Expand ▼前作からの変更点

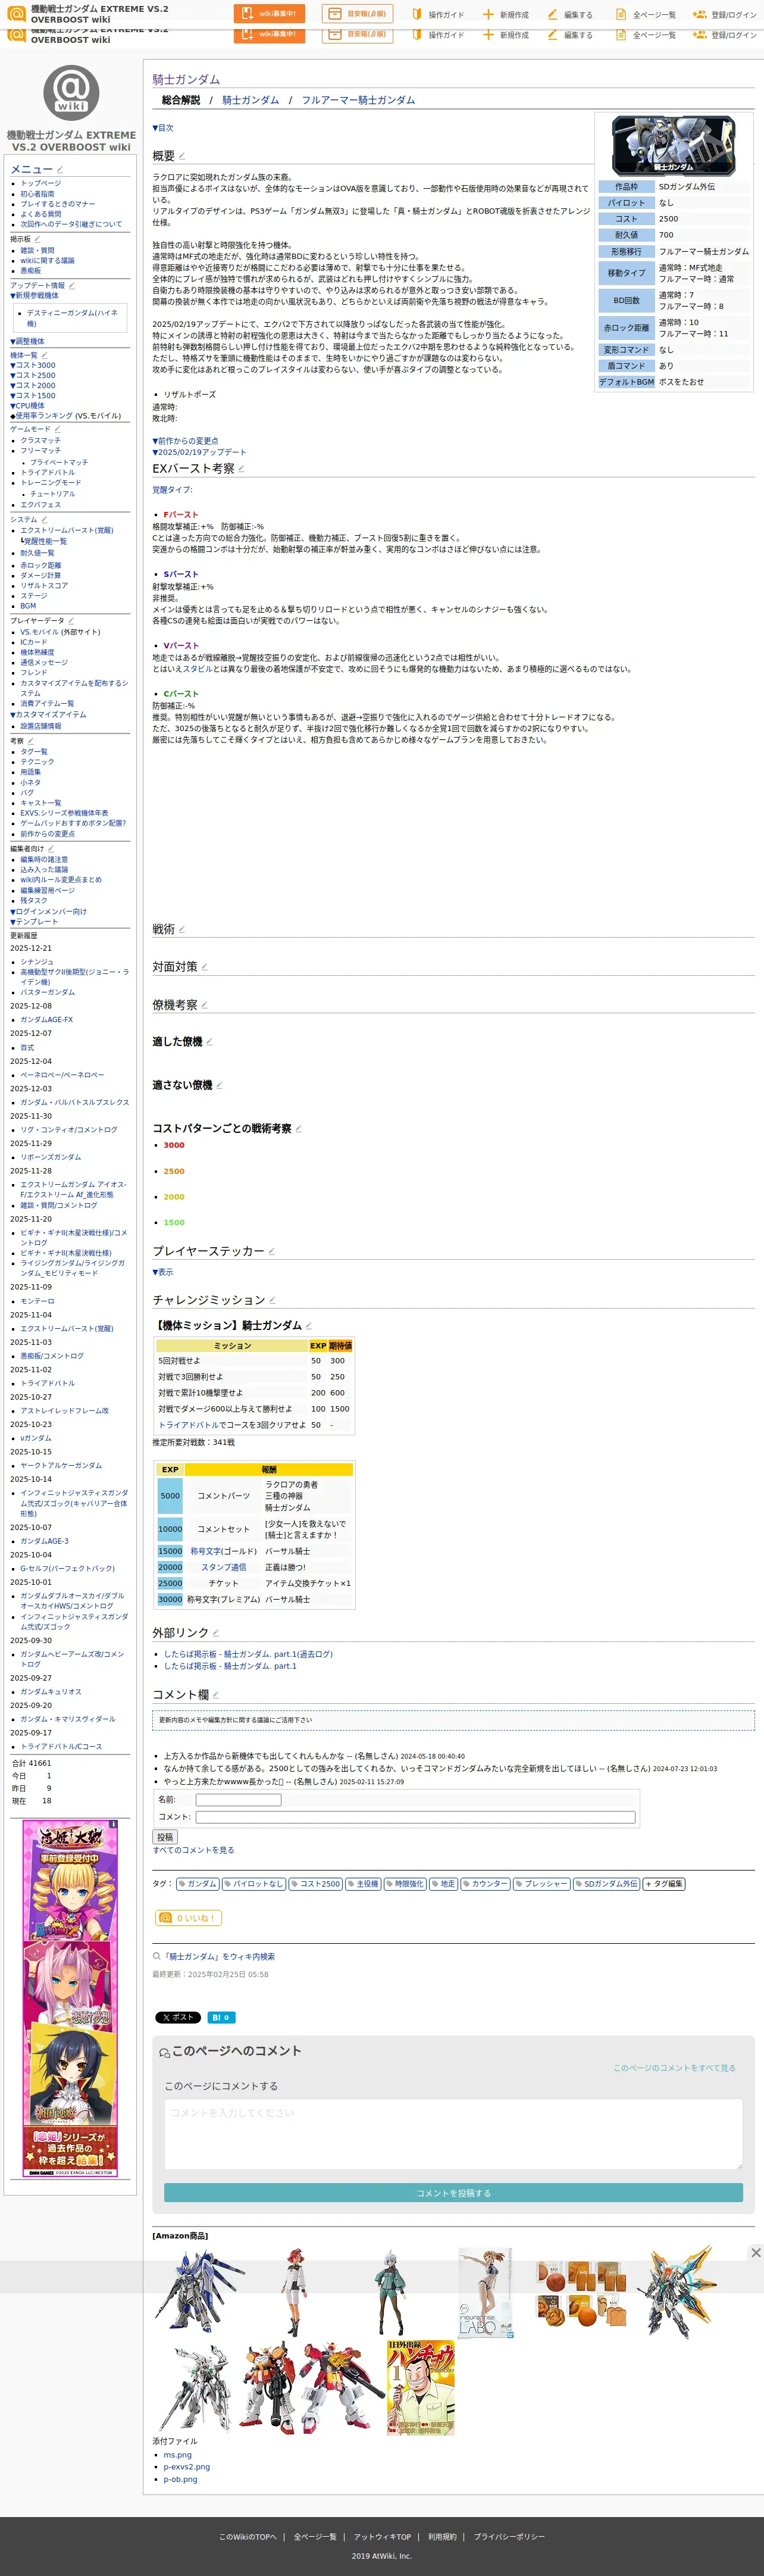185,441
